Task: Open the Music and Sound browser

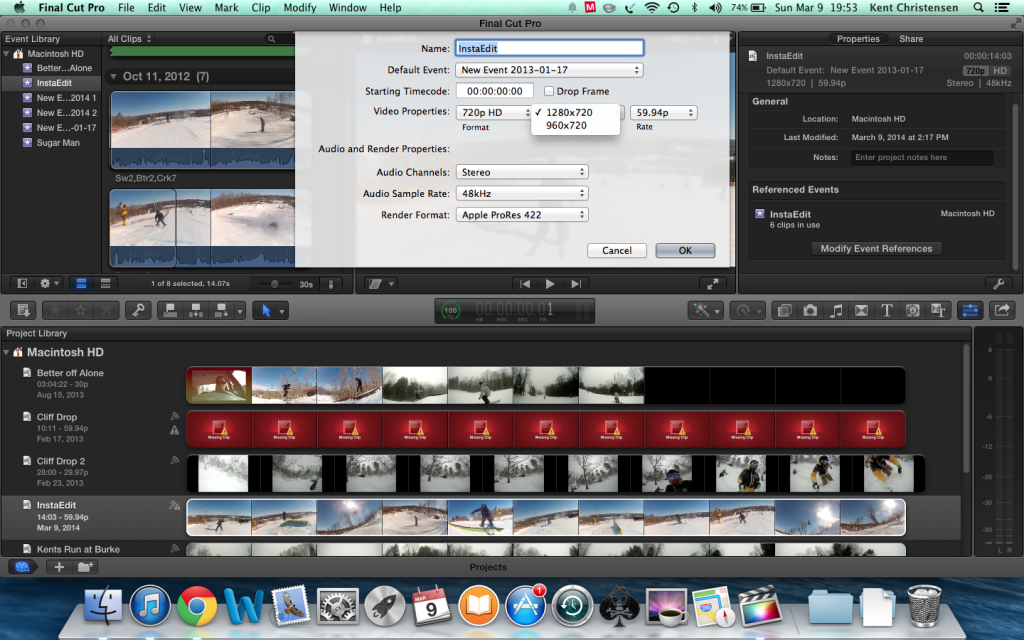Action: coord(836,311)
